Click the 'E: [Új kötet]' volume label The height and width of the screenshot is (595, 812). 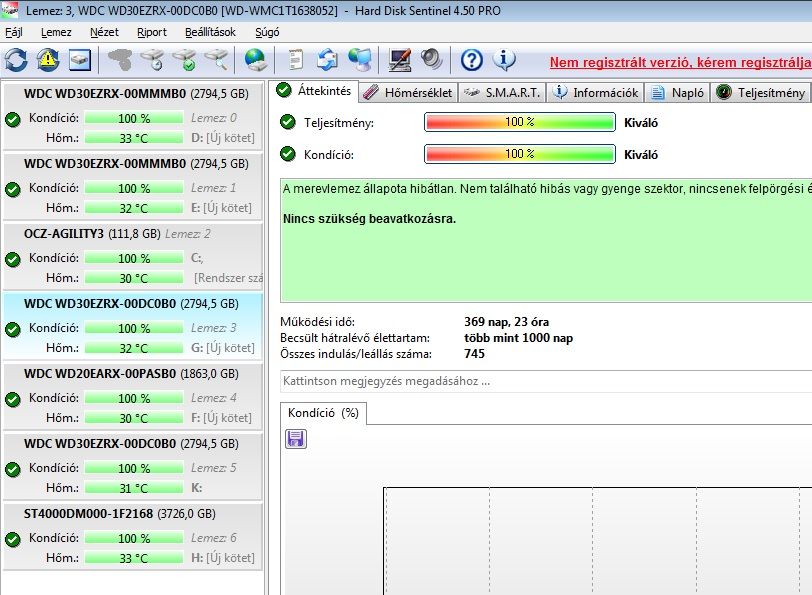221,208
